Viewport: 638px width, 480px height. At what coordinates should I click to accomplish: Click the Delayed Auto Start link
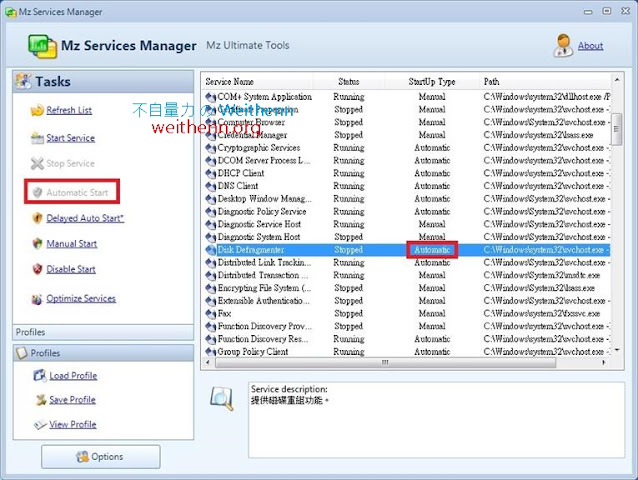pyautogui.click(x=85, y=218)
